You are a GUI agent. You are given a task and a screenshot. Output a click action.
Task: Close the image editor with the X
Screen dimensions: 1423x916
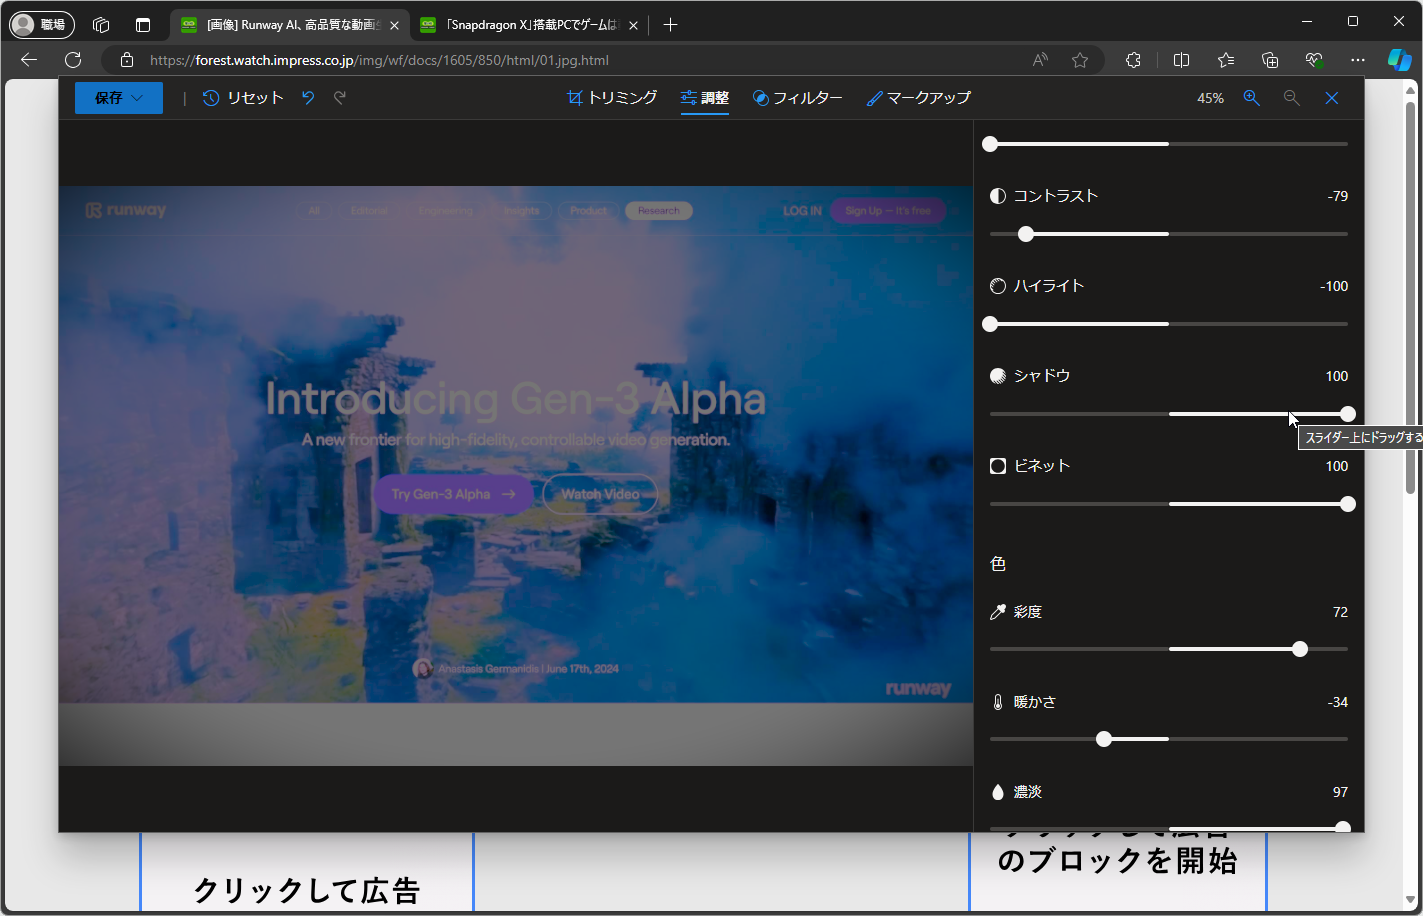point(1332,98)
